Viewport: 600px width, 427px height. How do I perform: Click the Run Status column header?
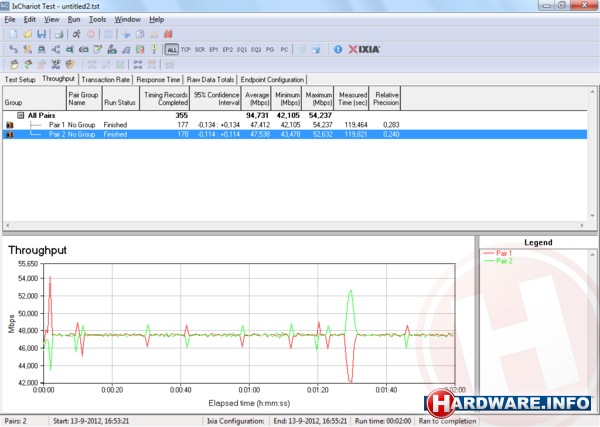pos(121,99)
